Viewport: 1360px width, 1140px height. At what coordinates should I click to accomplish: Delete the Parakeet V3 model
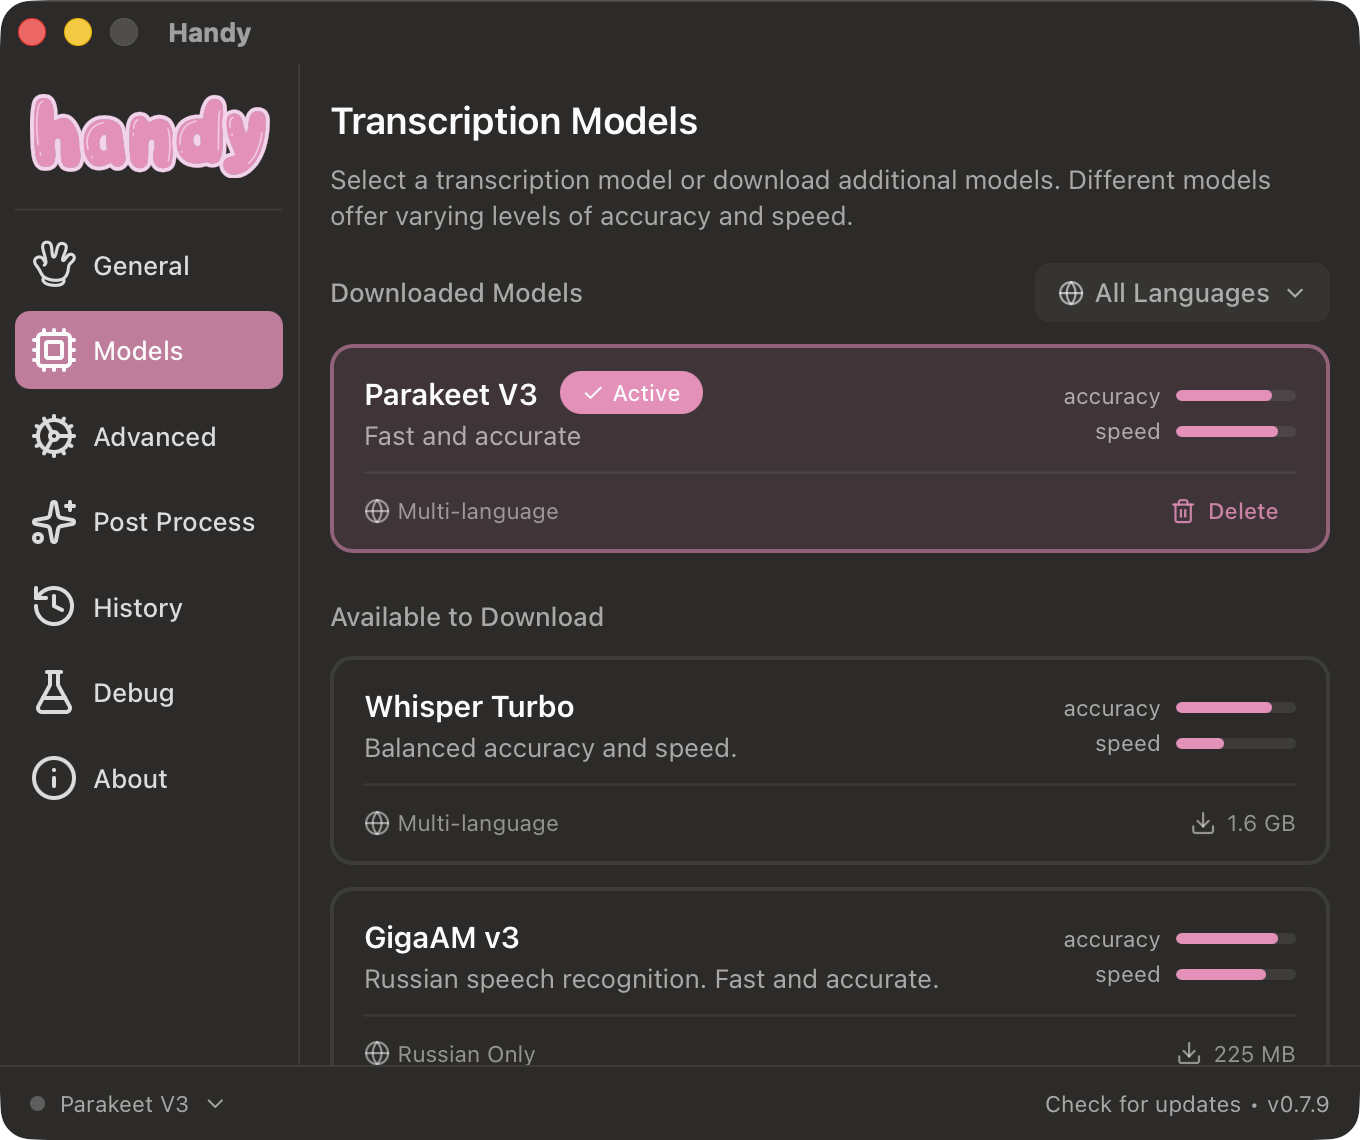tap(1224, 511)
